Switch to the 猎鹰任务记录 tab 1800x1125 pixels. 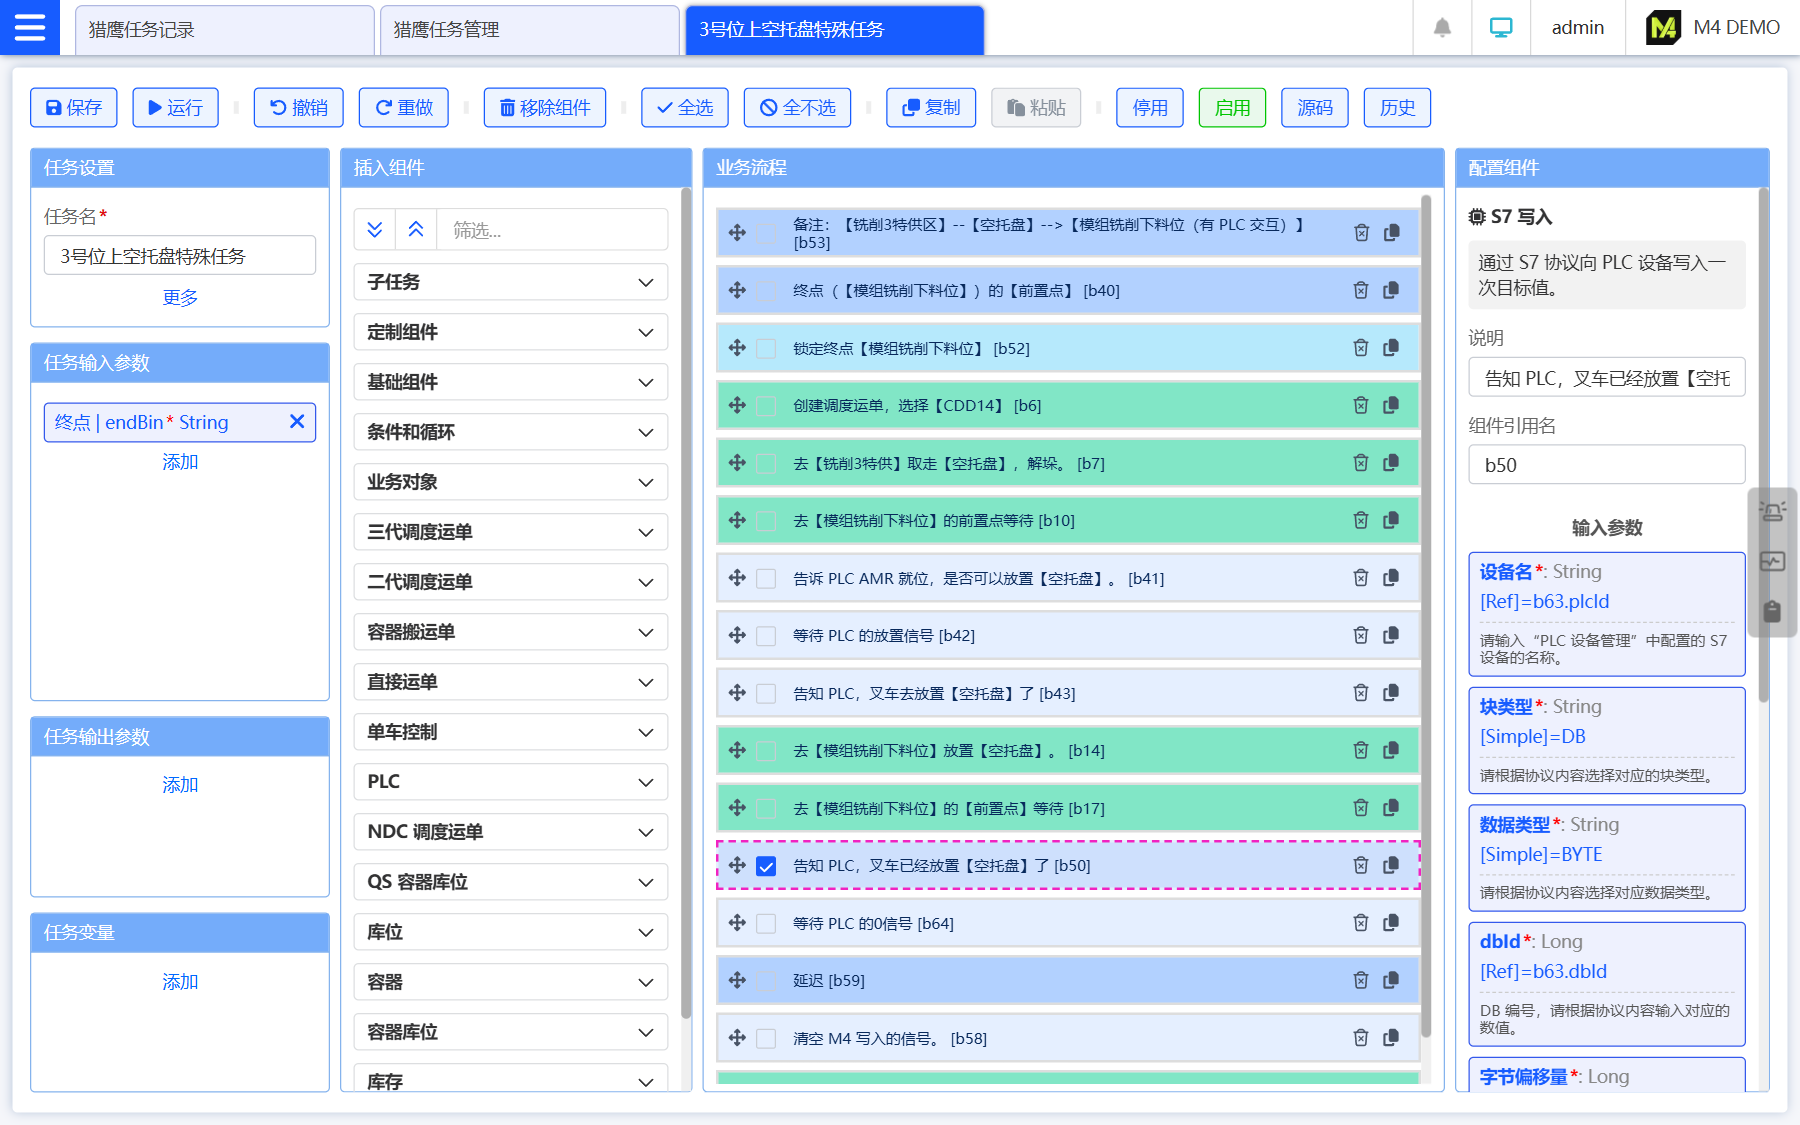[x=224, y=30]
